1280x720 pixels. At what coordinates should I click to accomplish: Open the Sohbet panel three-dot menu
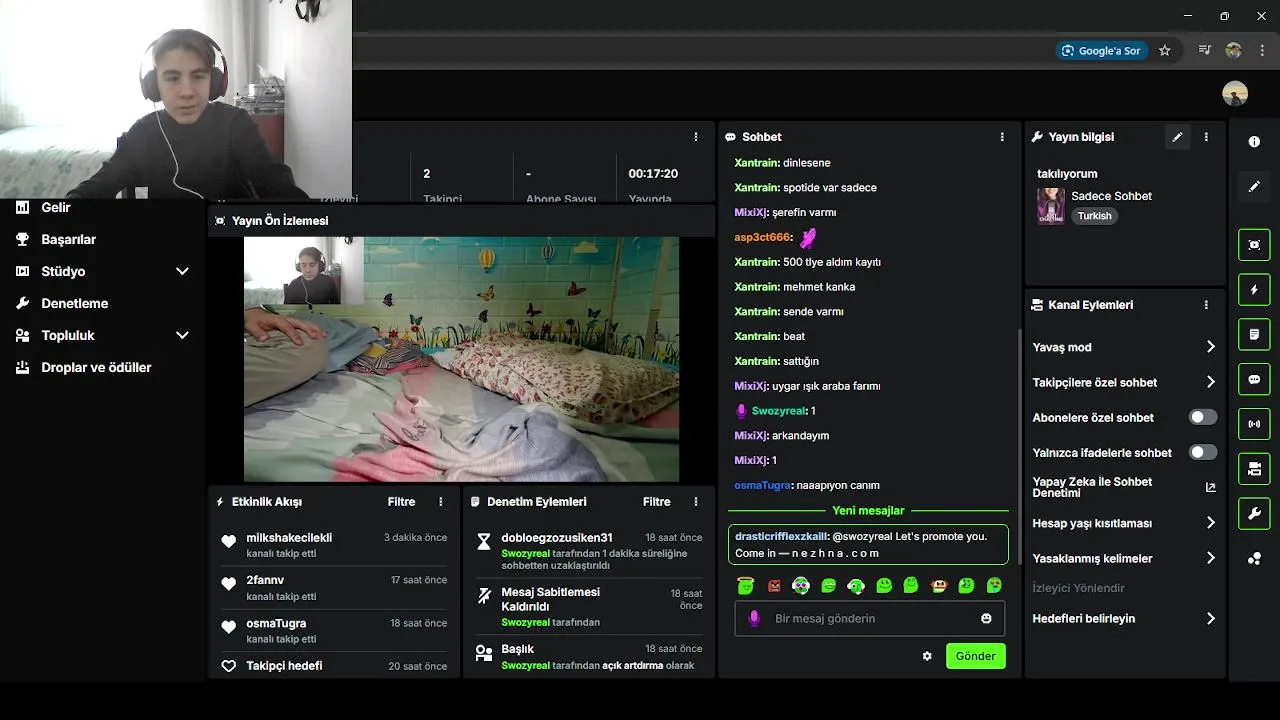[1002, 137]
